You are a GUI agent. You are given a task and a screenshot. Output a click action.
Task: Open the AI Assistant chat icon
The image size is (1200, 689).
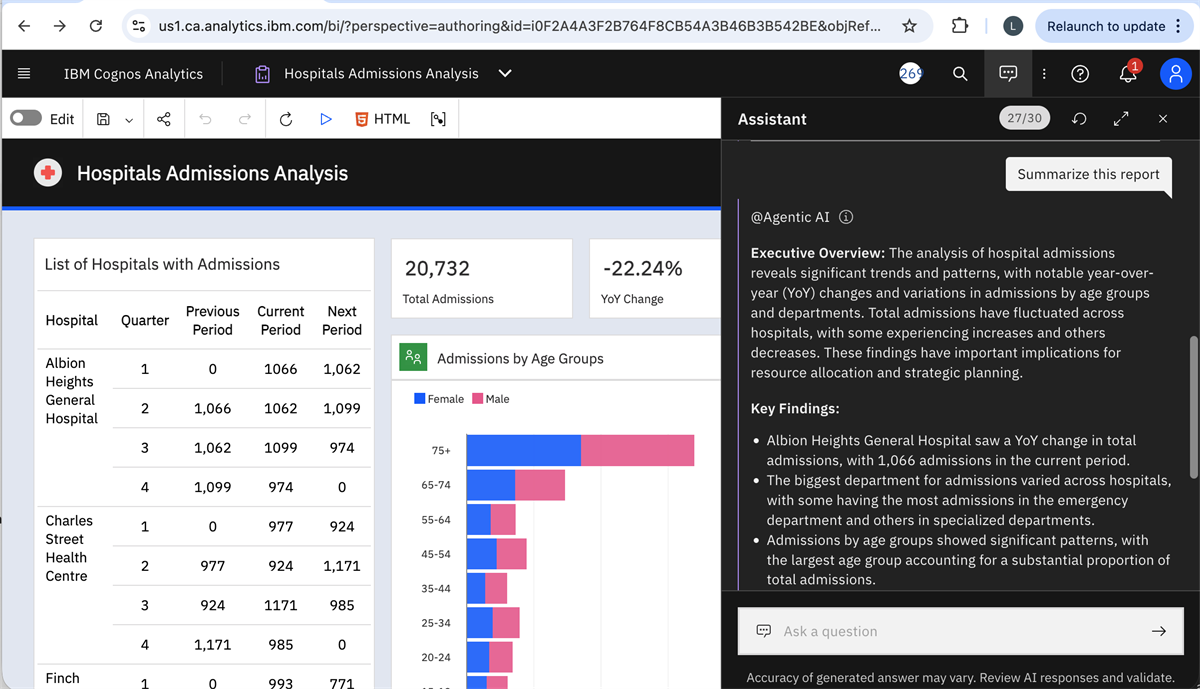(x=1008, y=73)
